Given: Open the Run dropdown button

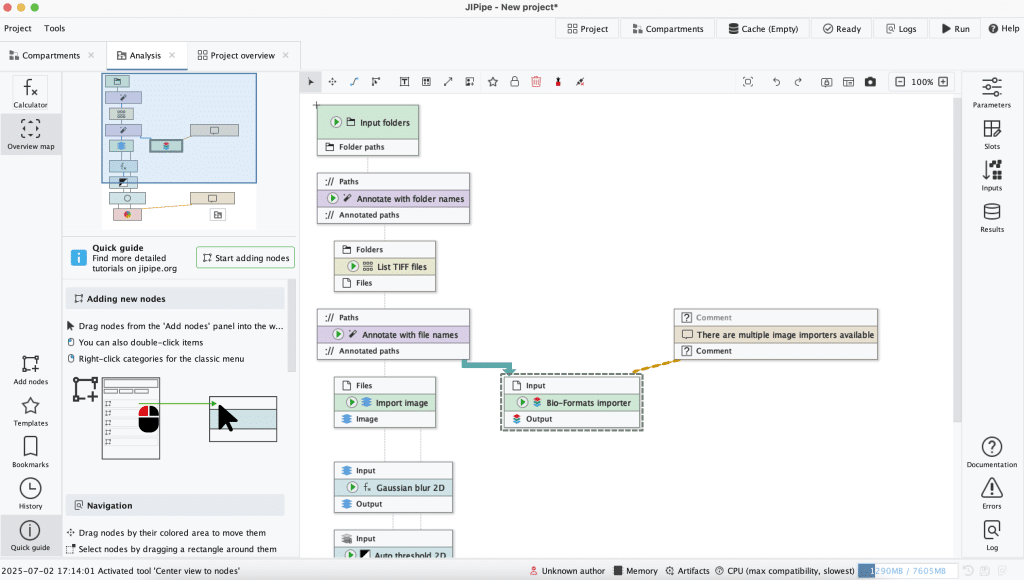Looking at the screenshot, I should pyautogui.click(x=954, y=29).
